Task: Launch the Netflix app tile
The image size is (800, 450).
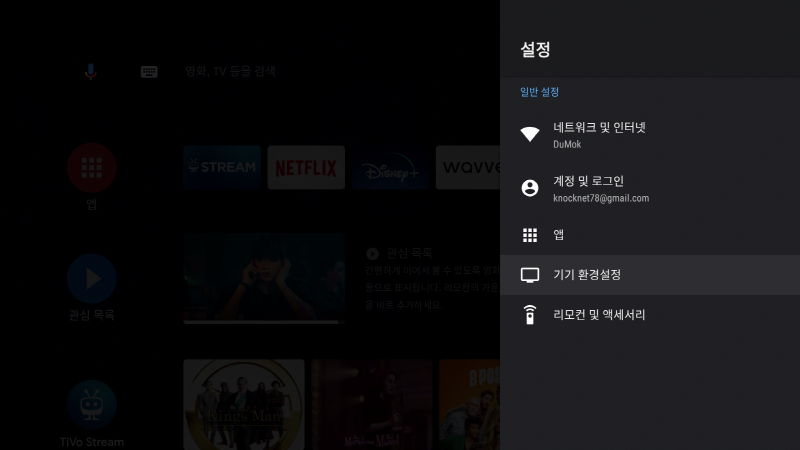Action: click(x=306, y=167)
